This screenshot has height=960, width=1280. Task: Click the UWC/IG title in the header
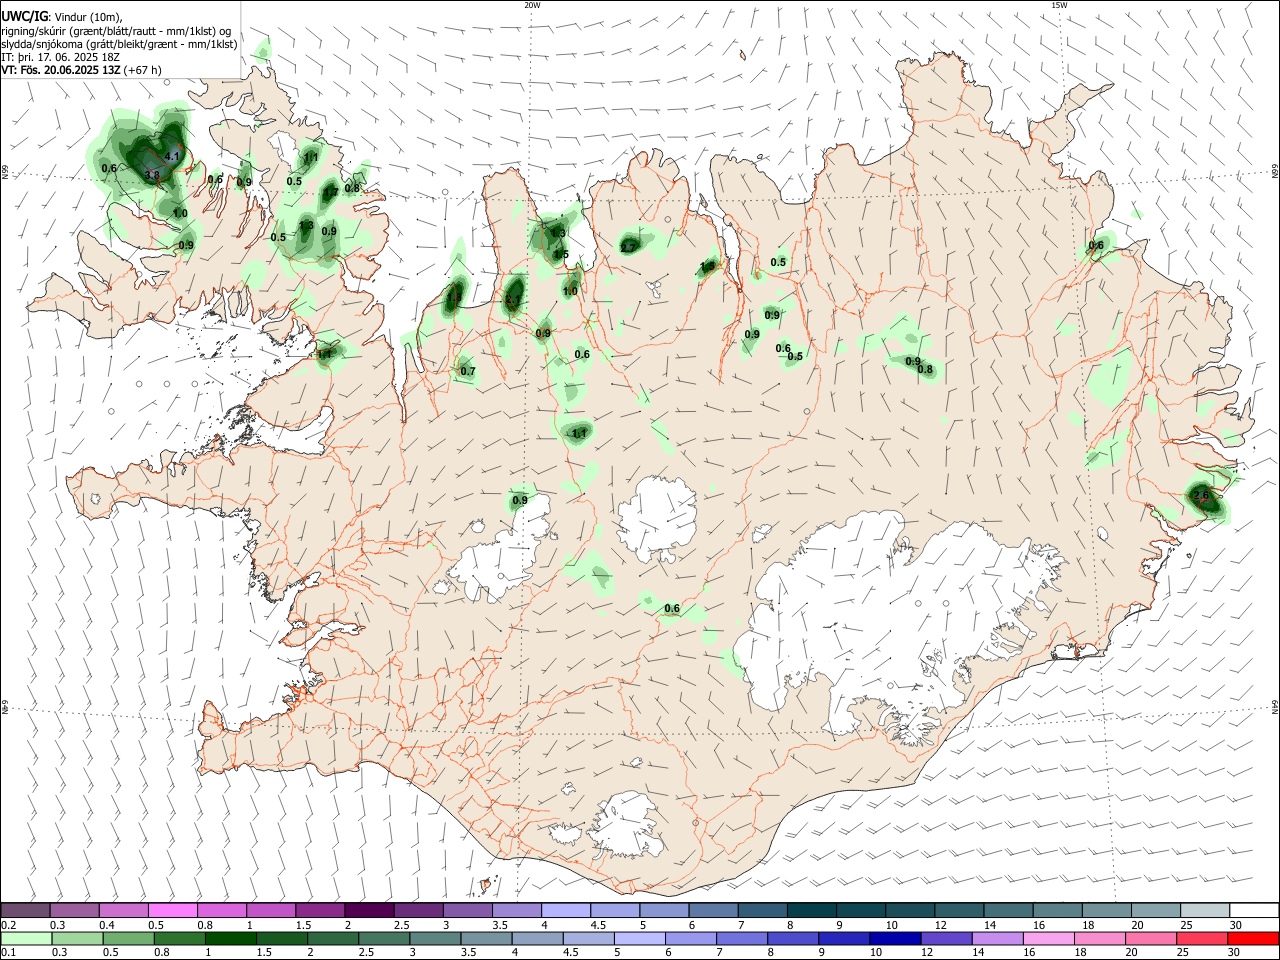pos(25,16)
